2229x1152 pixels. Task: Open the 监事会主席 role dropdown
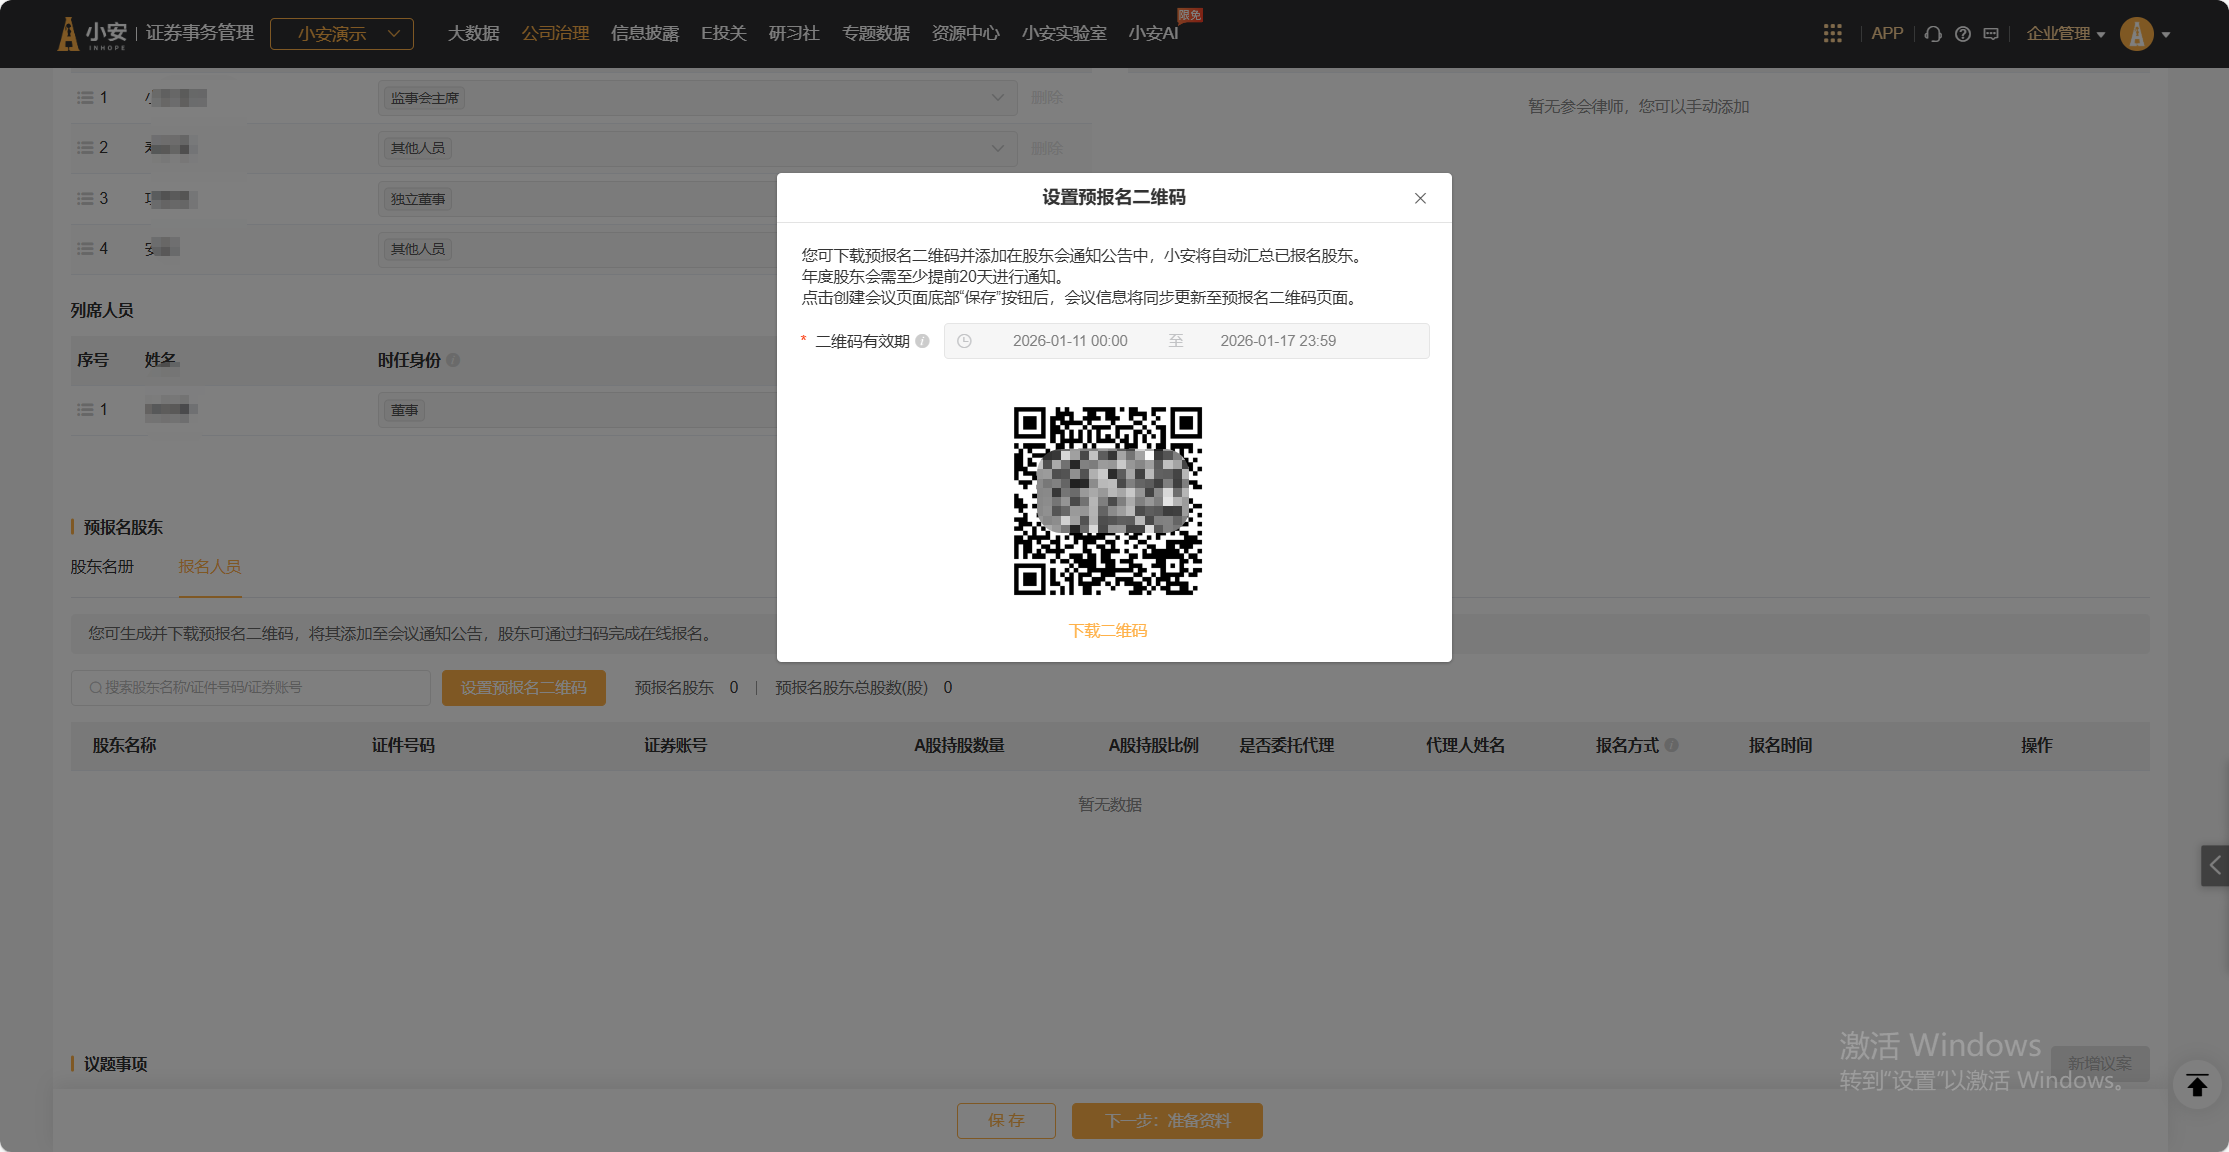697,98
